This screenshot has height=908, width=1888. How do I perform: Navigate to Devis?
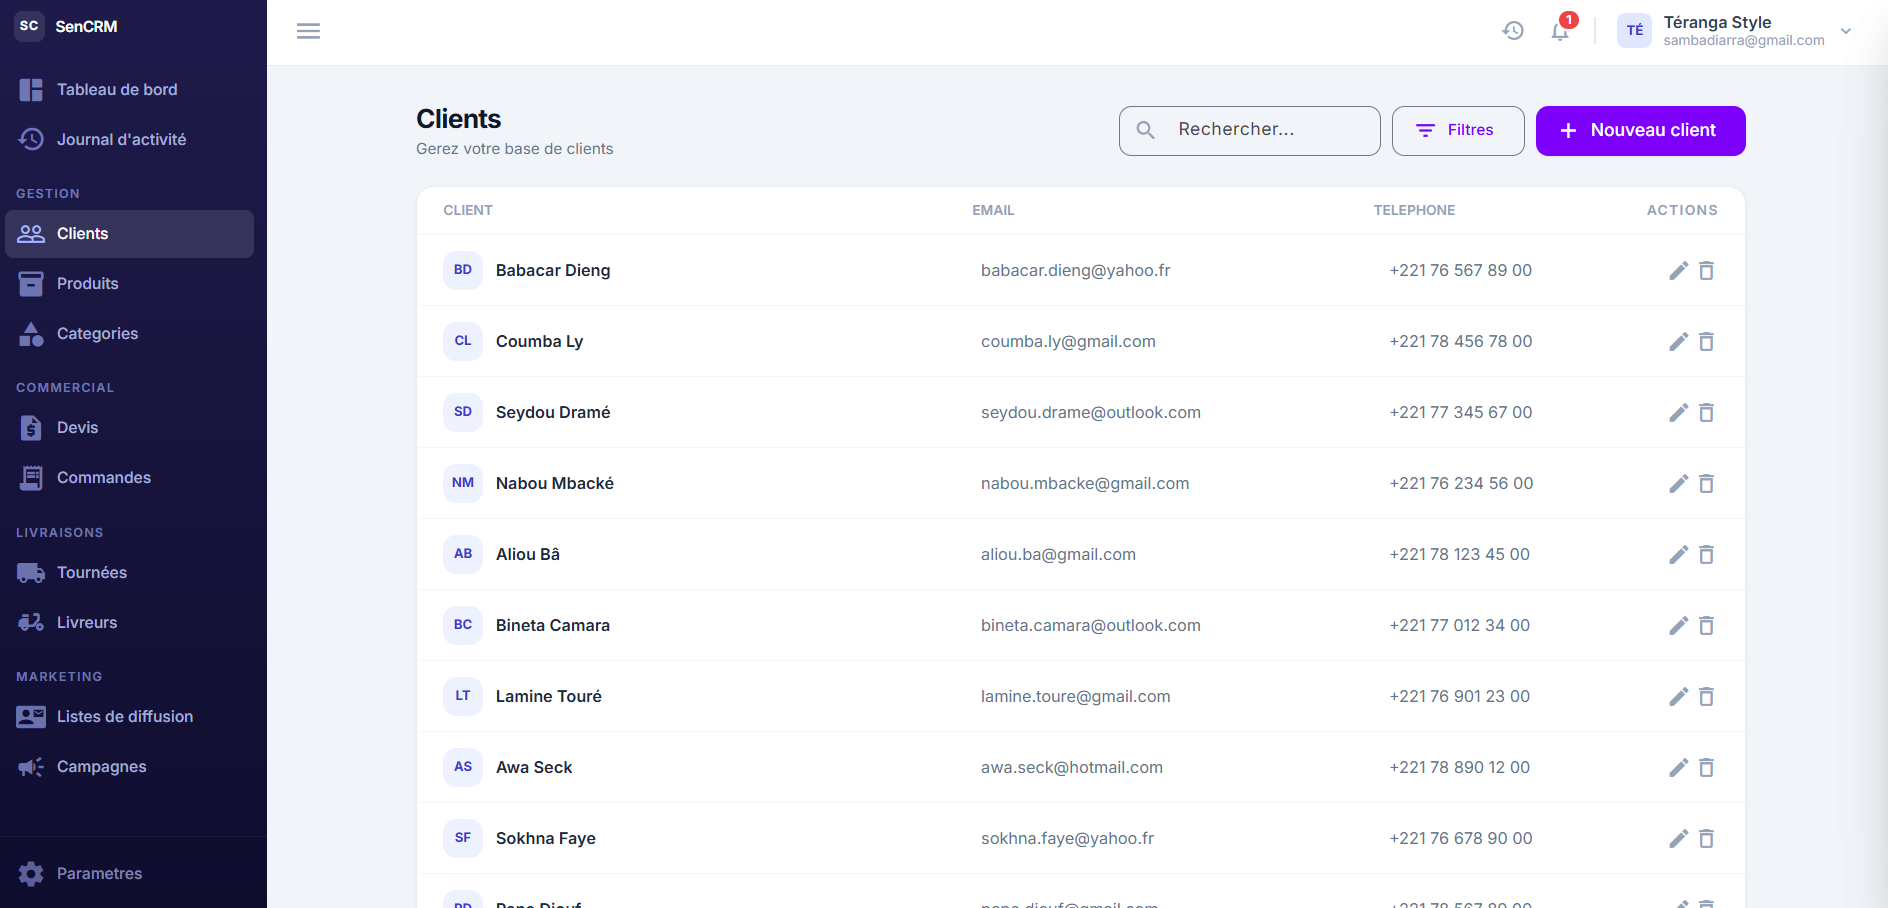point(130,428)
